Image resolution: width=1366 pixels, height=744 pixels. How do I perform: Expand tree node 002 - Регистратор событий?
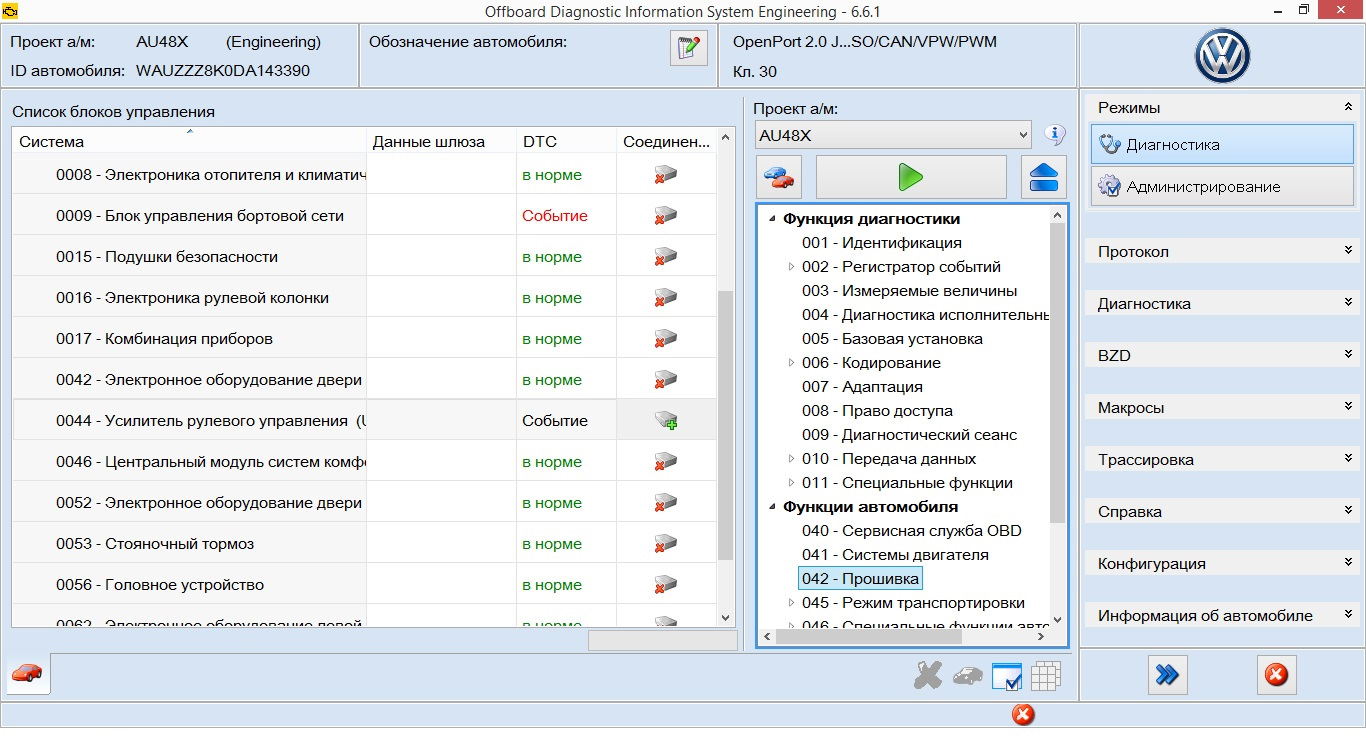coord(791,267)
